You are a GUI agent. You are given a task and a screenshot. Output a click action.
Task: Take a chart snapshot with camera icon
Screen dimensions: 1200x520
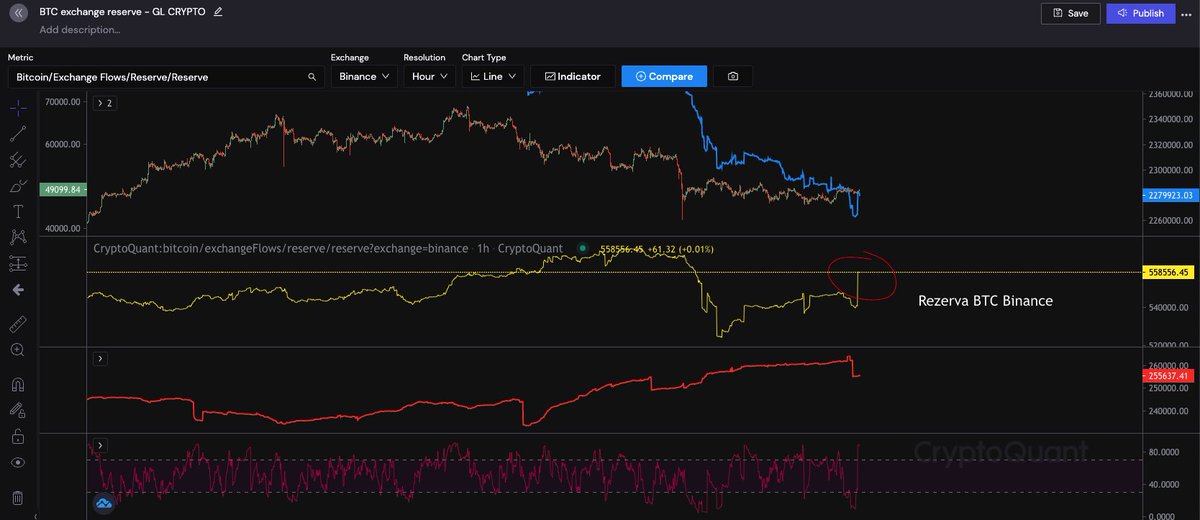[x=734, y=76]
